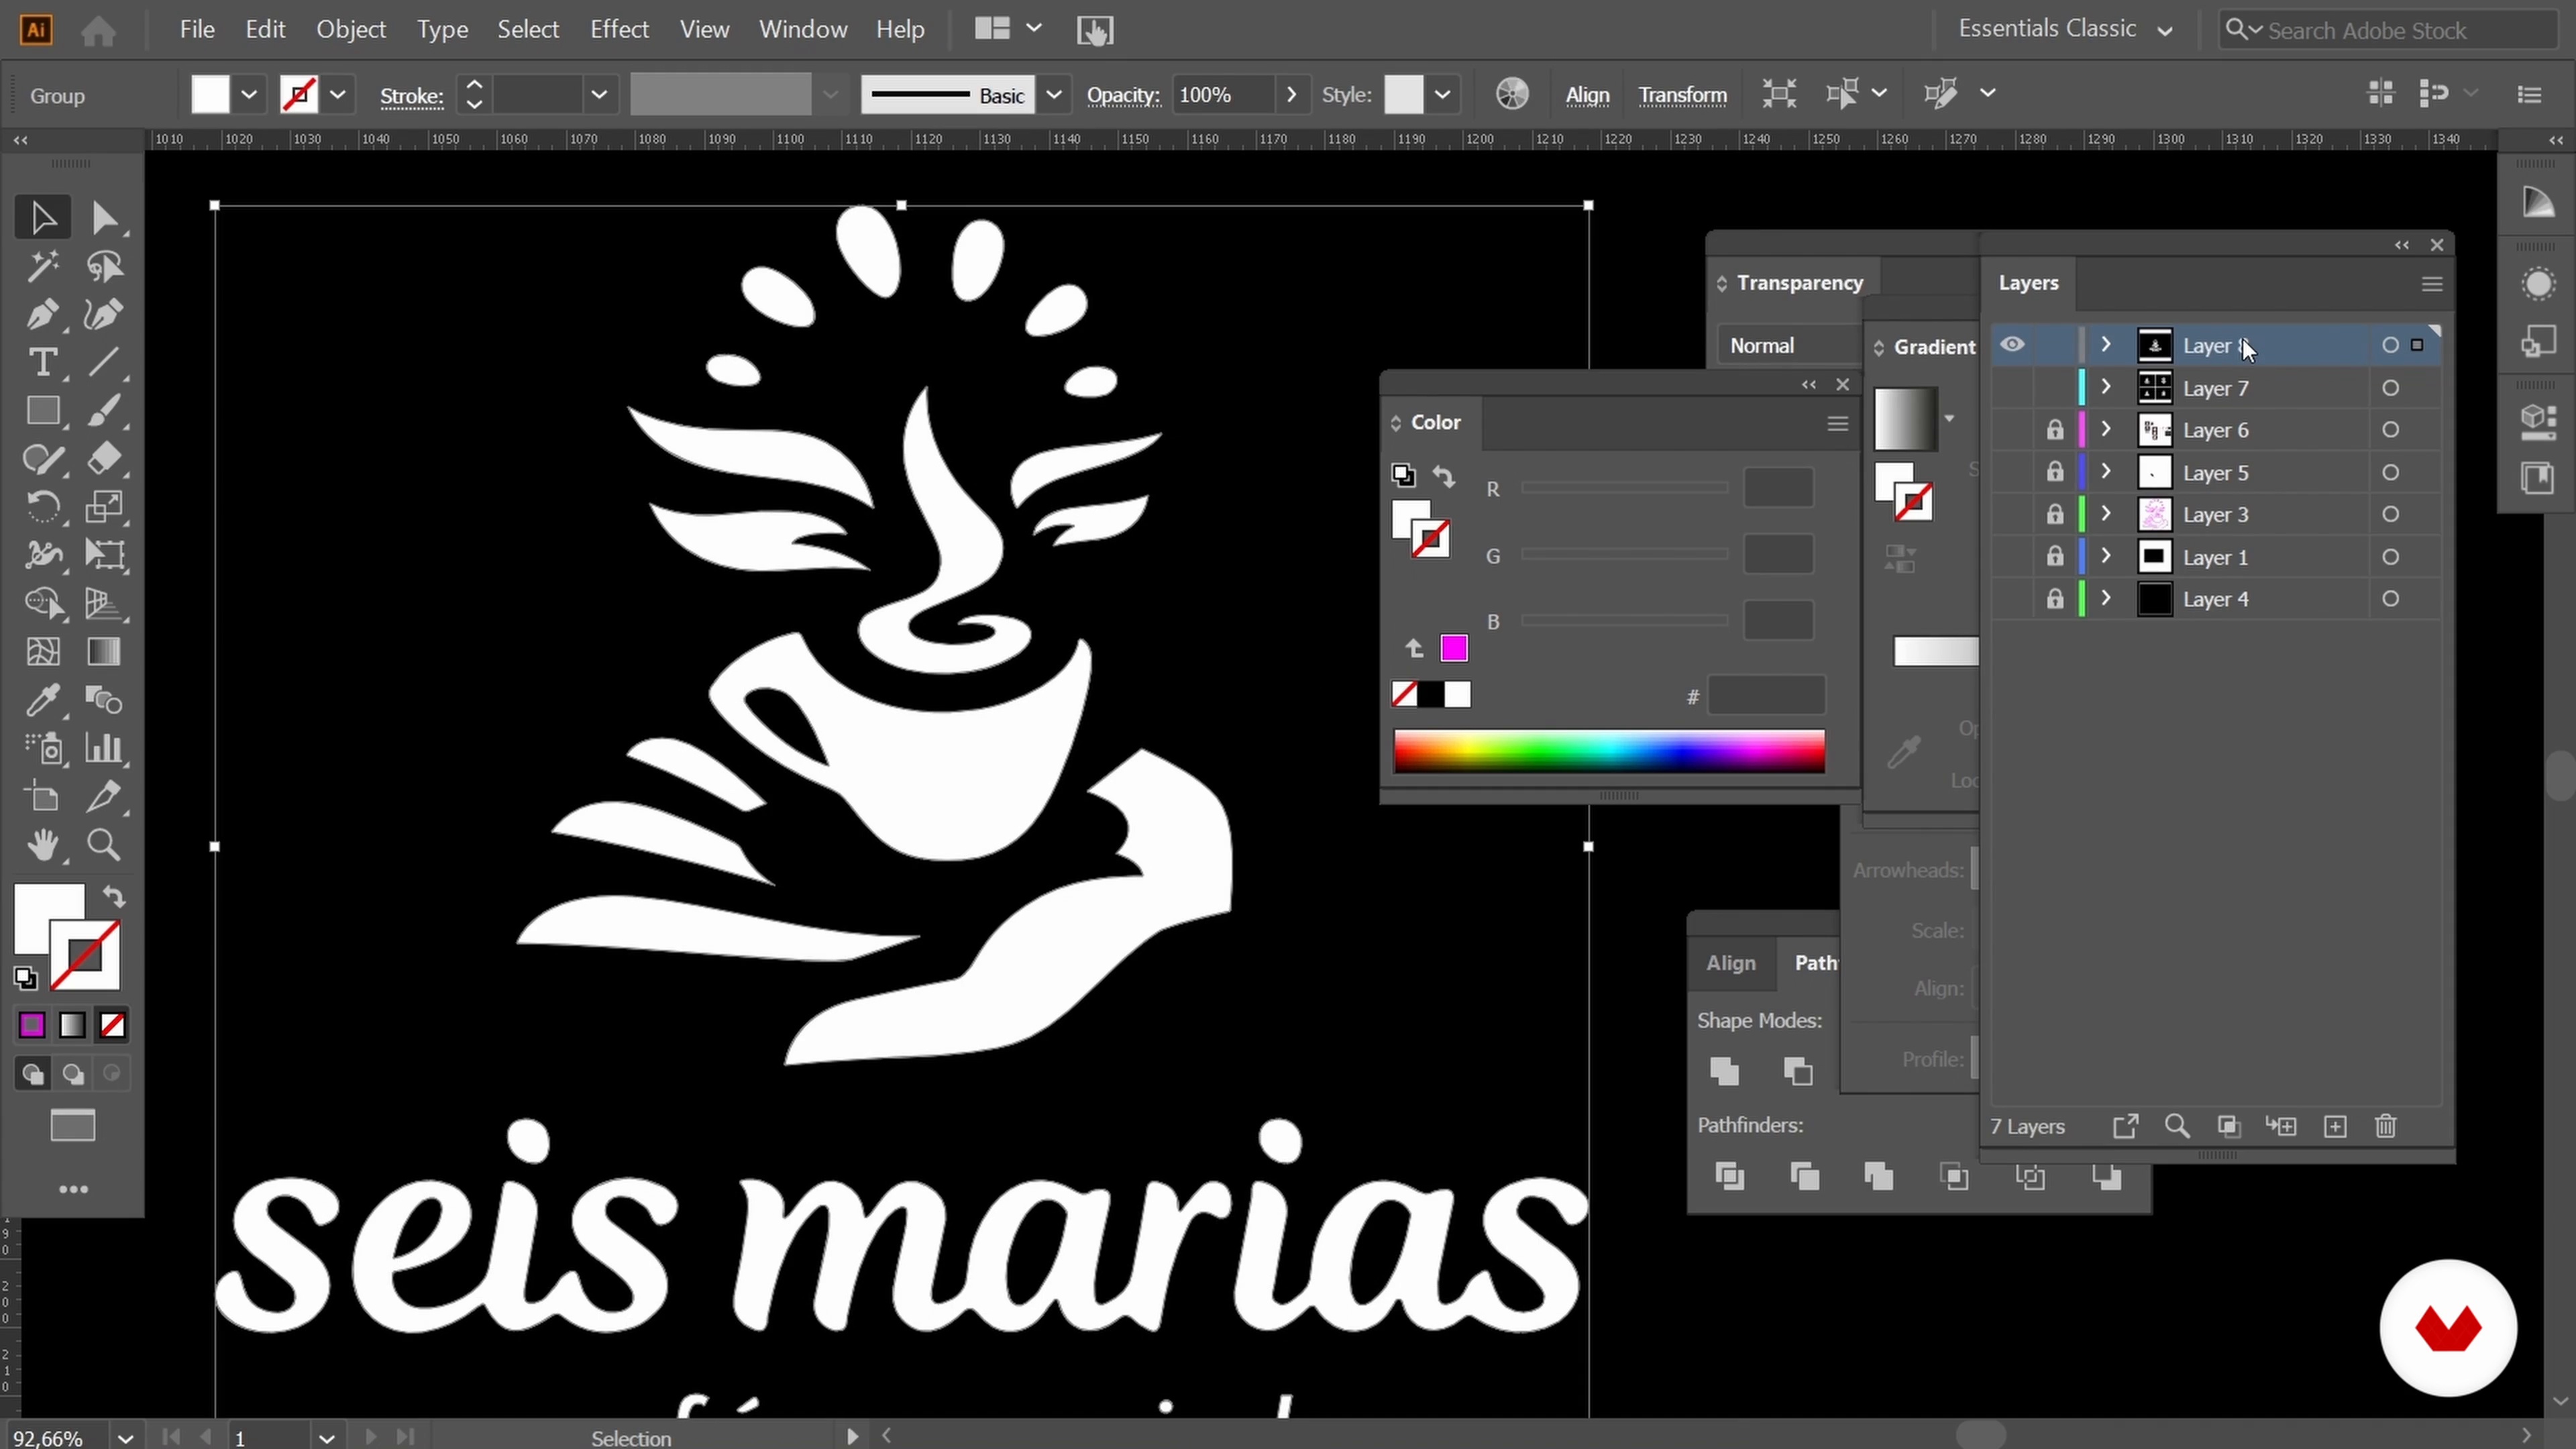Open the Window menu
The image size is (2576, 1449).
803,29
